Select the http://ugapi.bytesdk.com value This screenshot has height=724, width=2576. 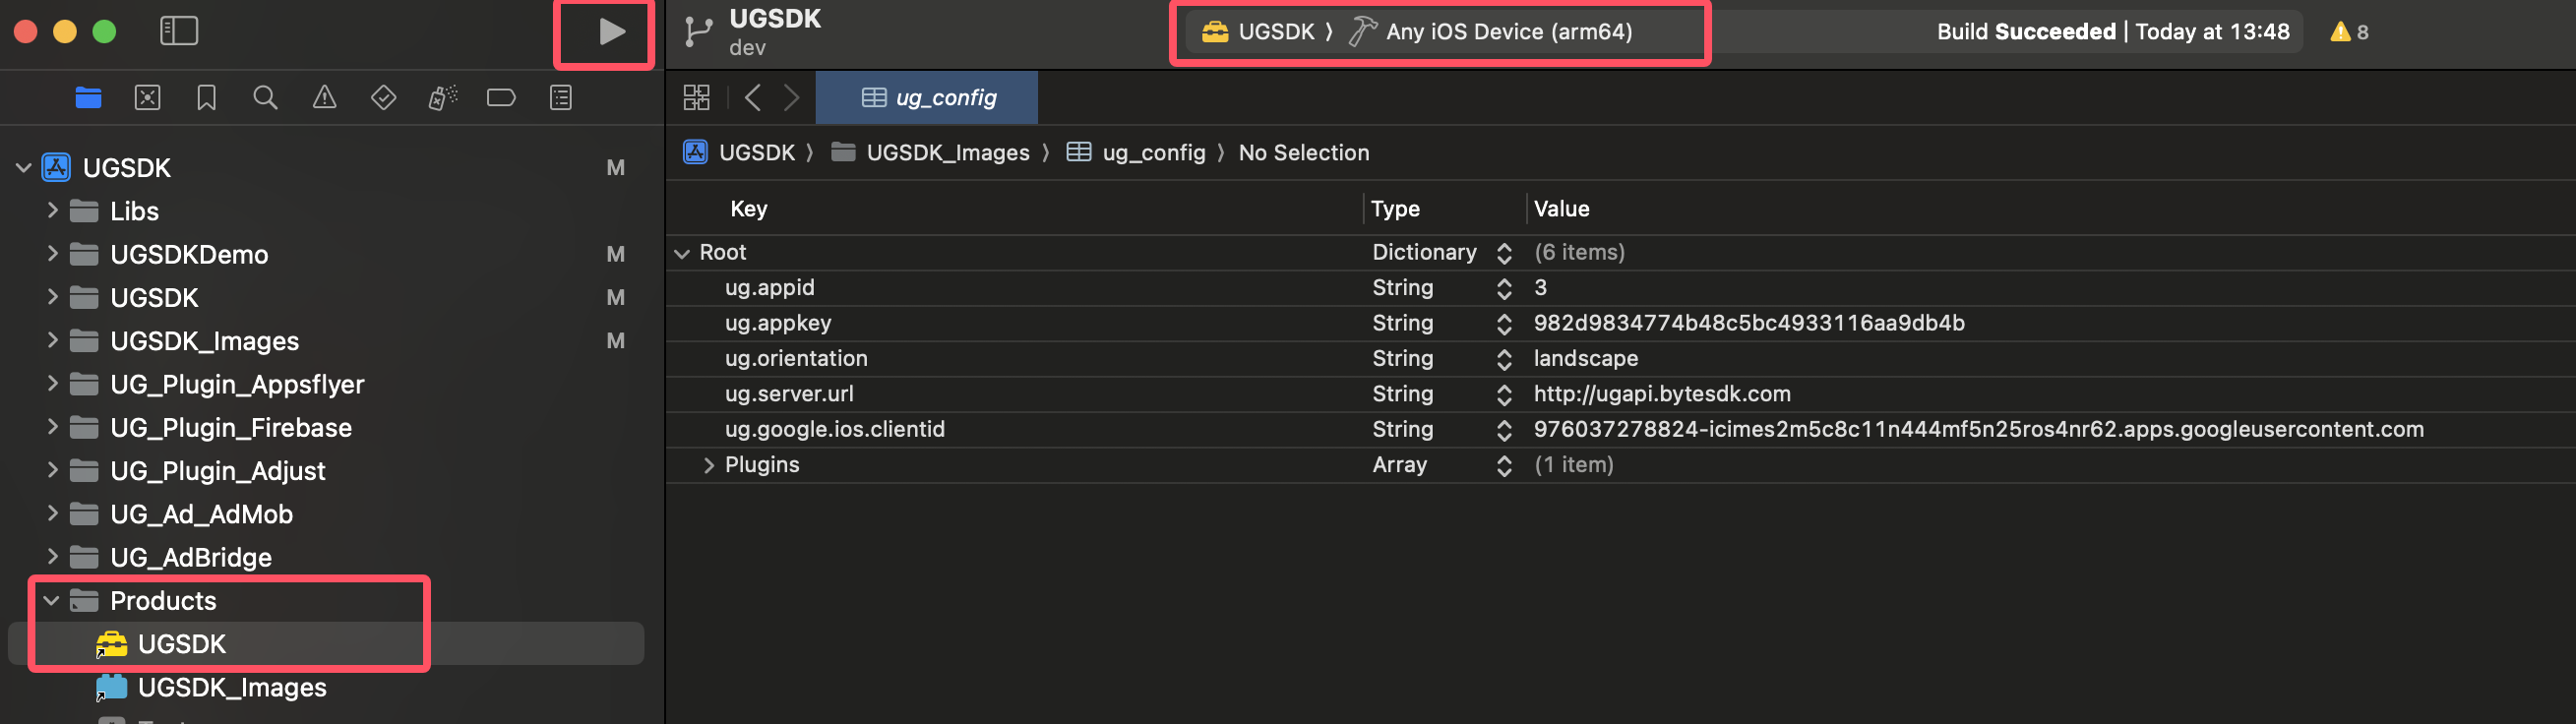click(x=1661, y=394)
